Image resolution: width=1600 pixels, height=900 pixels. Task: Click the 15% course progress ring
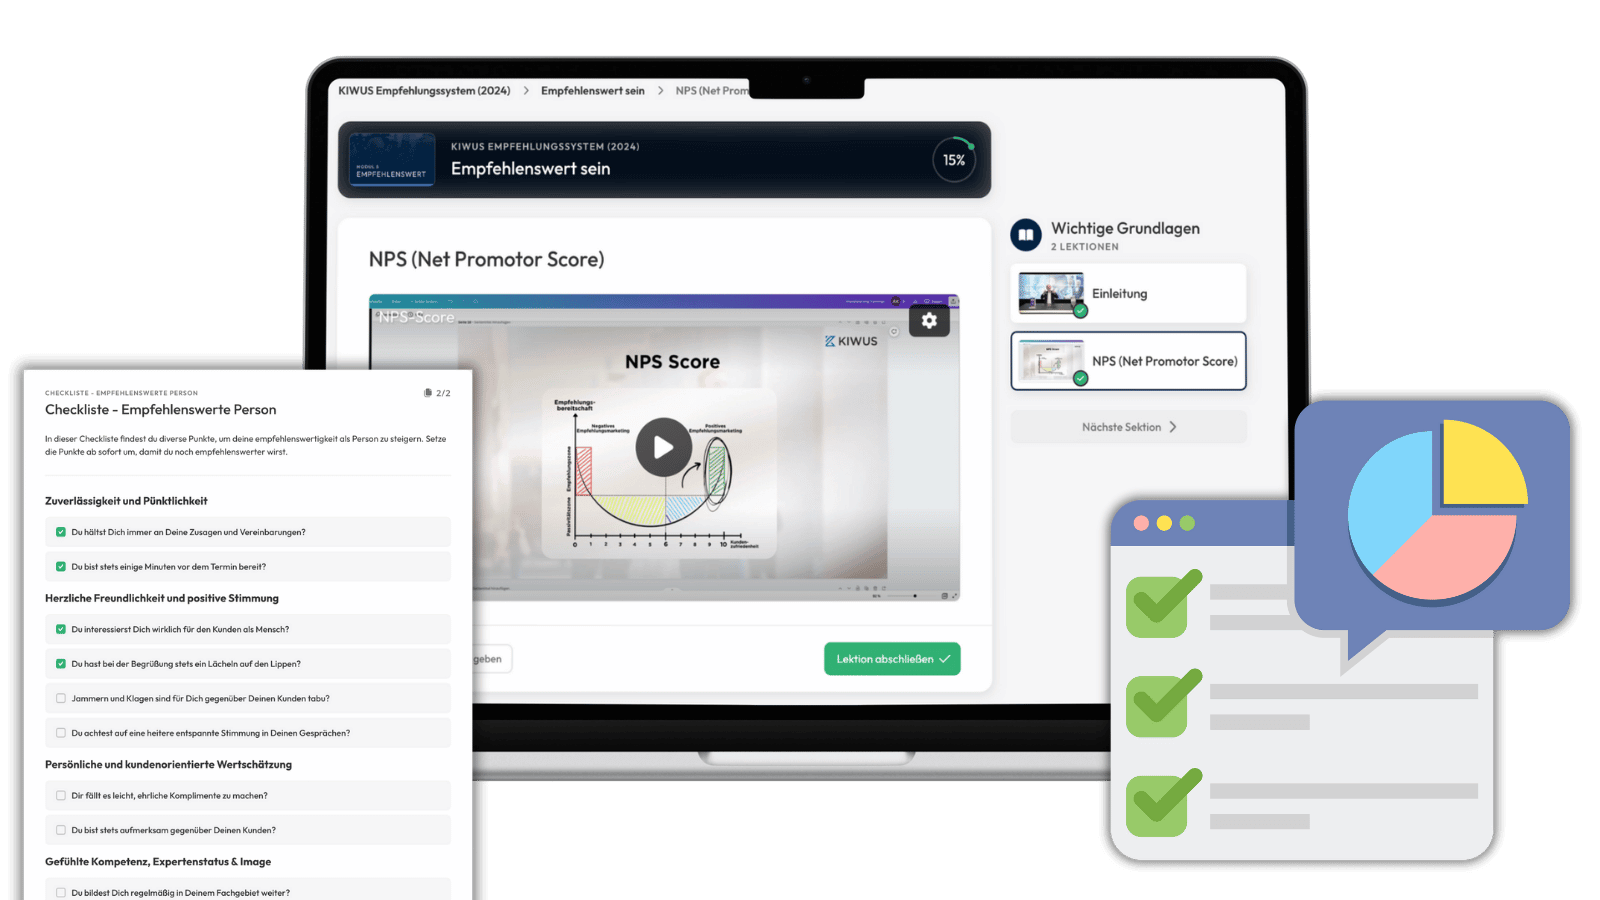click(x=954, y=160)
